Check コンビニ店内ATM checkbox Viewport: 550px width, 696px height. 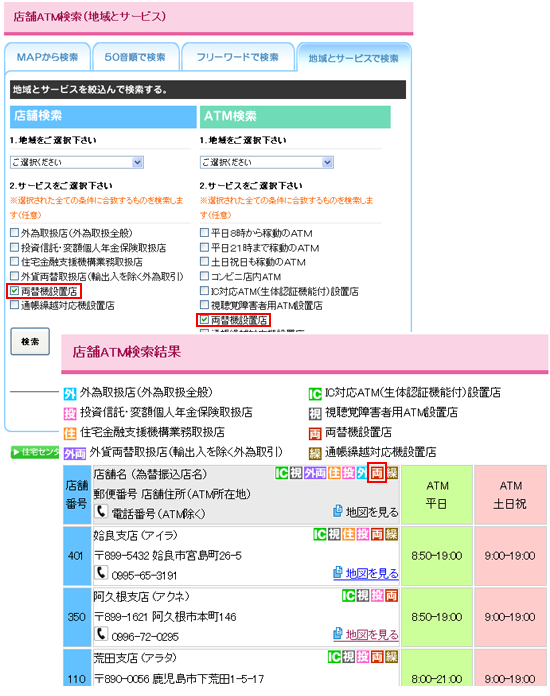(204, 276)
